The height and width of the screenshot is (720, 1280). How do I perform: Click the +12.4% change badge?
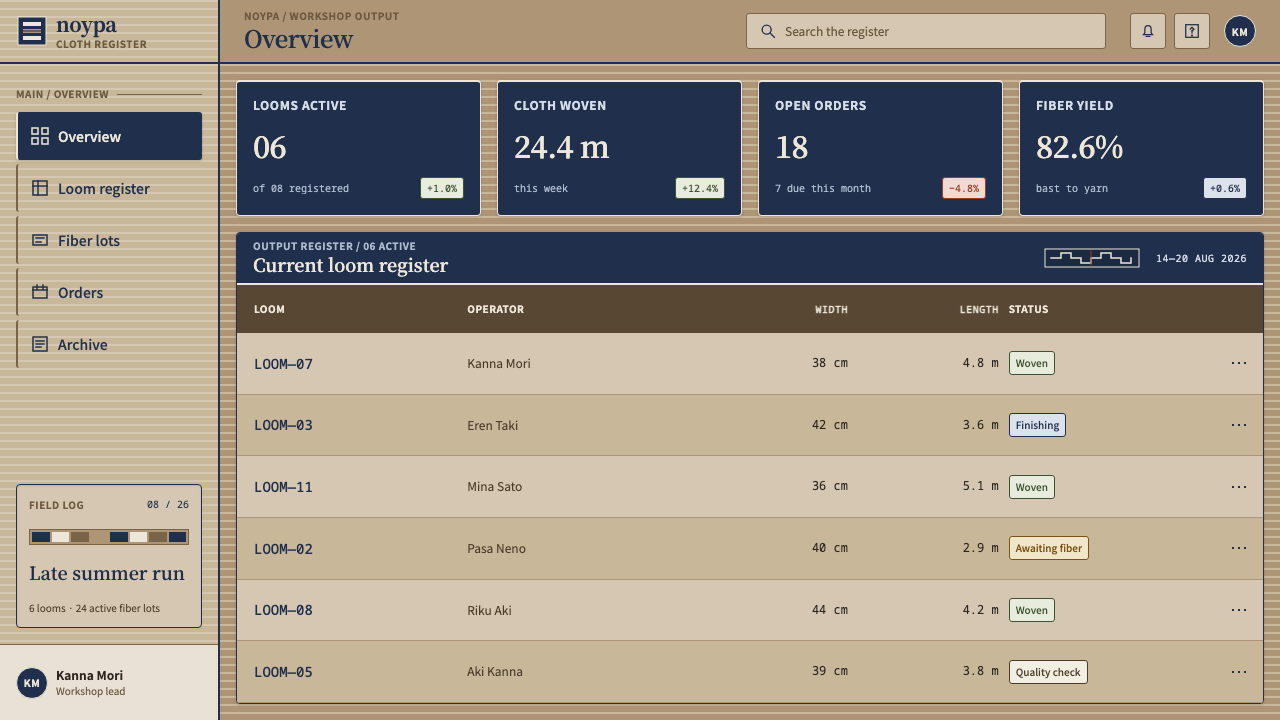click(700, 188)
